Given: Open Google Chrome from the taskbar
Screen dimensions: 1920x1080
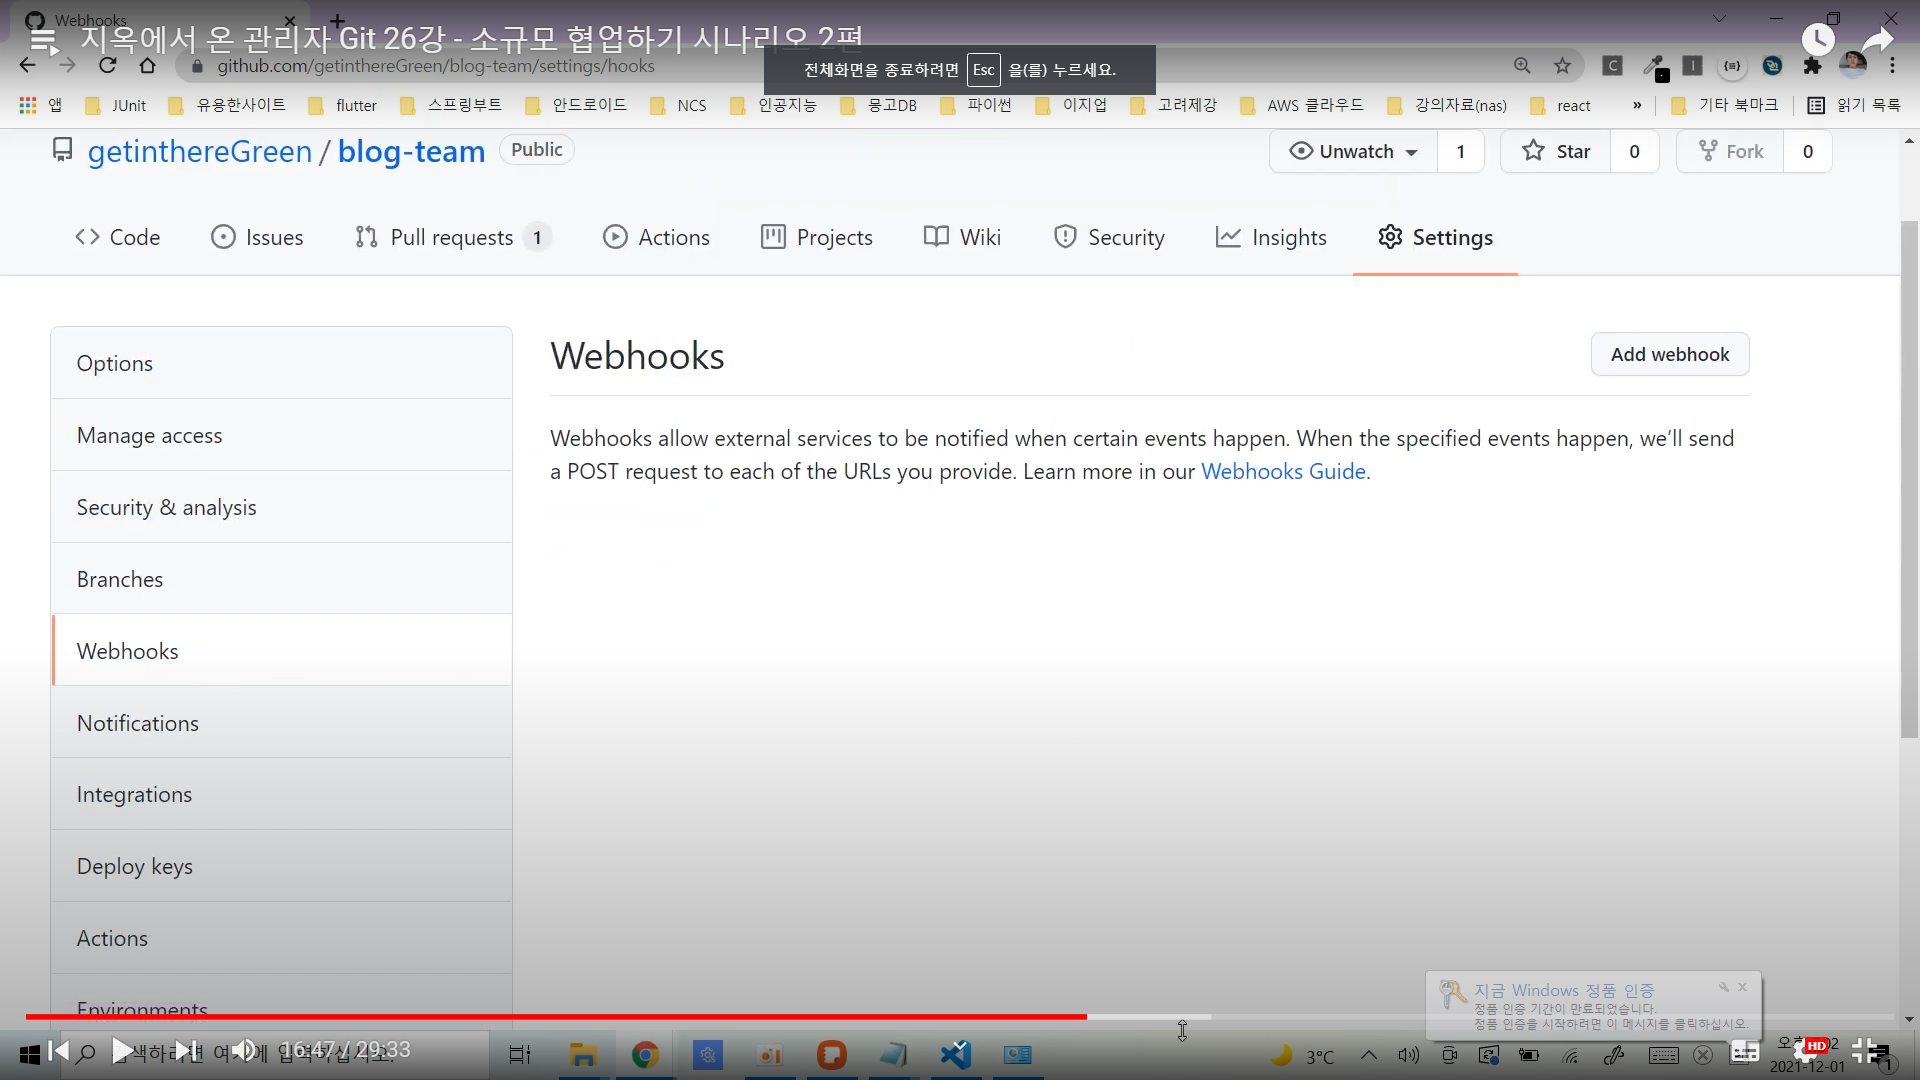Looking at the screenshot, I should point(645,1055).
